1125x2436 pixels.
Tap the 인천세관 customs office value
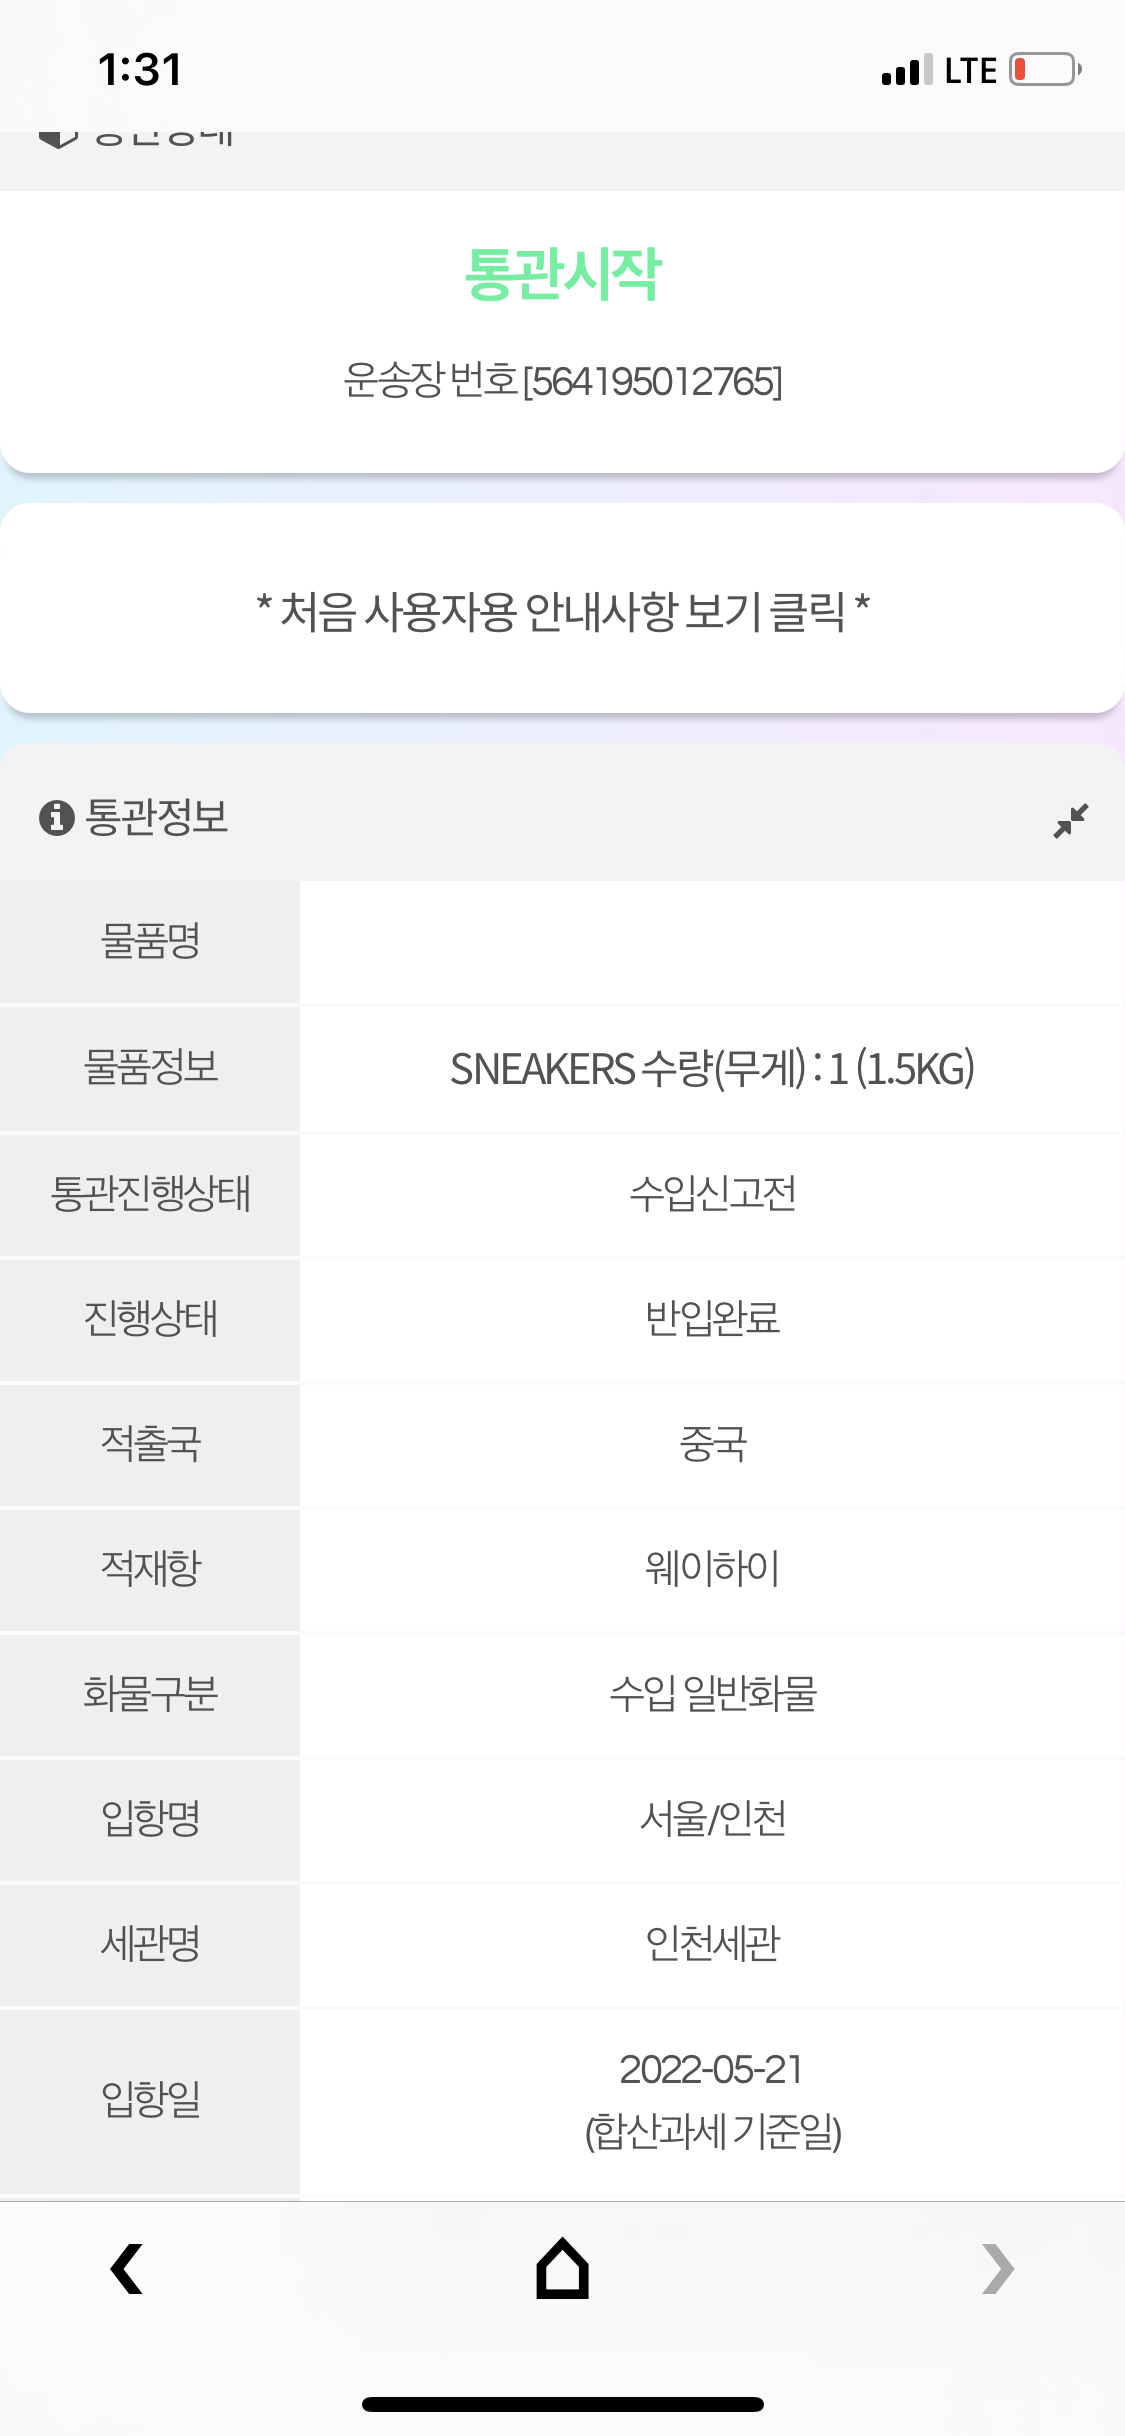tap(713, 1943)
